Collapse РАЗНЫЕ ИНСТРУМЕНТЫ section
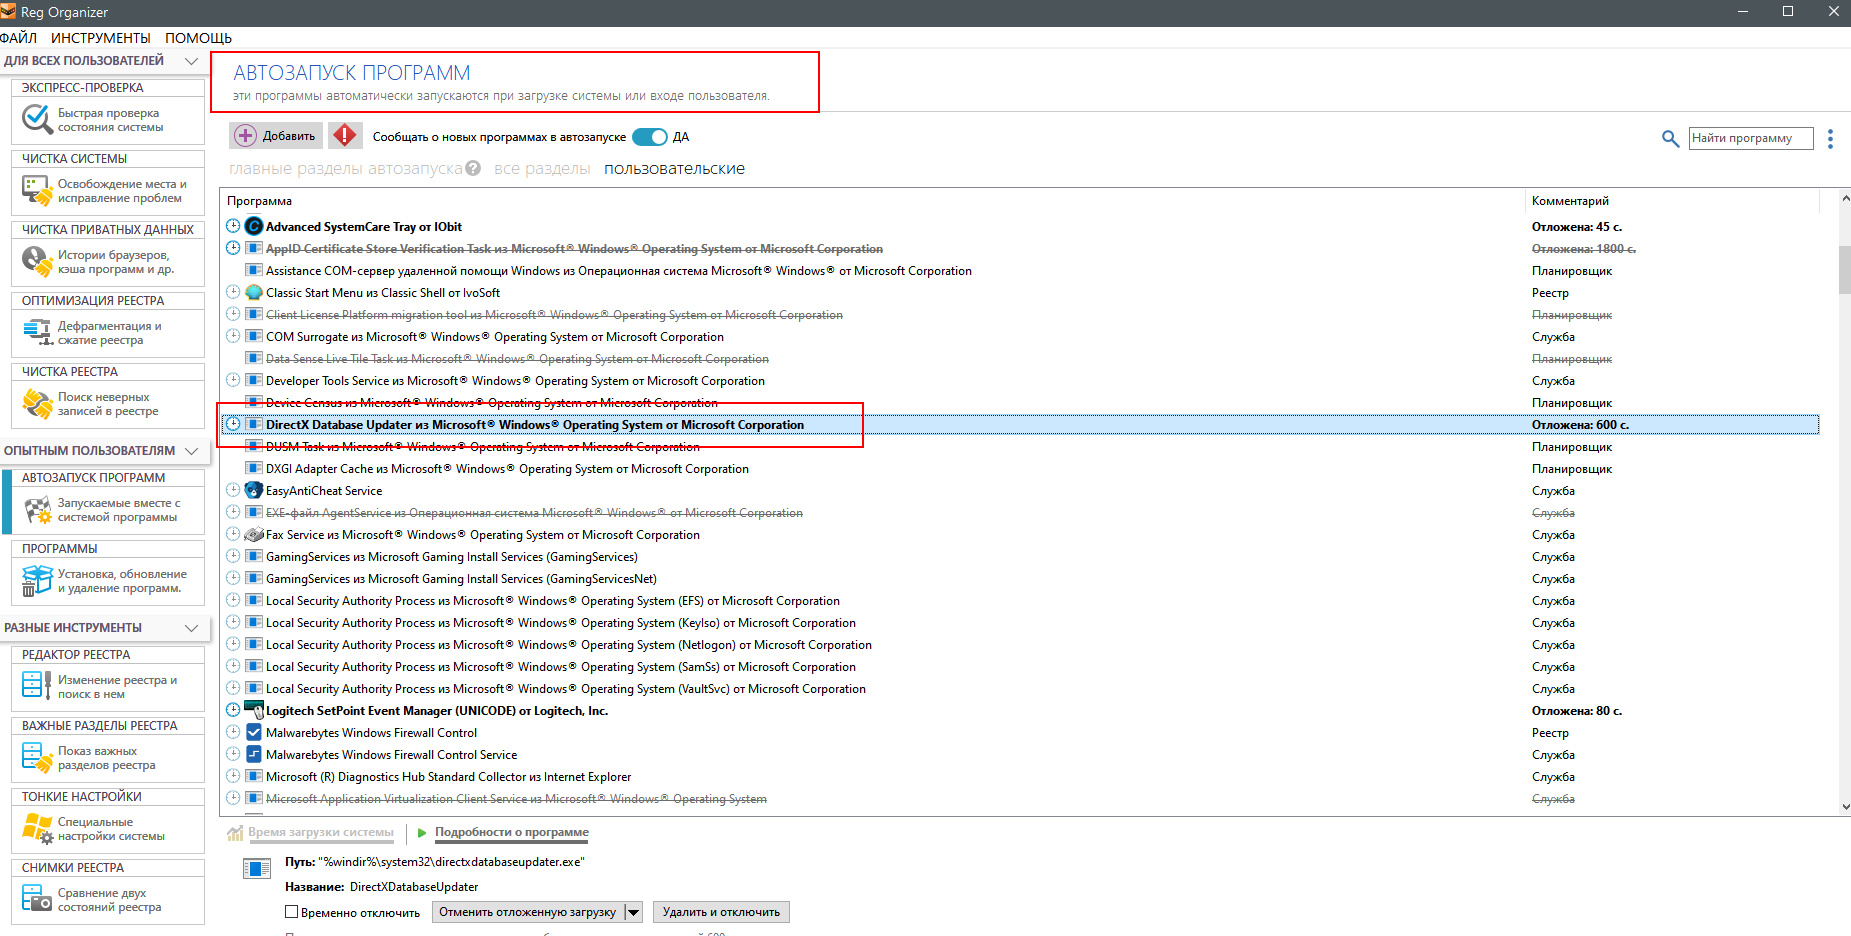Image resolution: width=1851 pixels, height=936 pixels. tap(191, 628)
